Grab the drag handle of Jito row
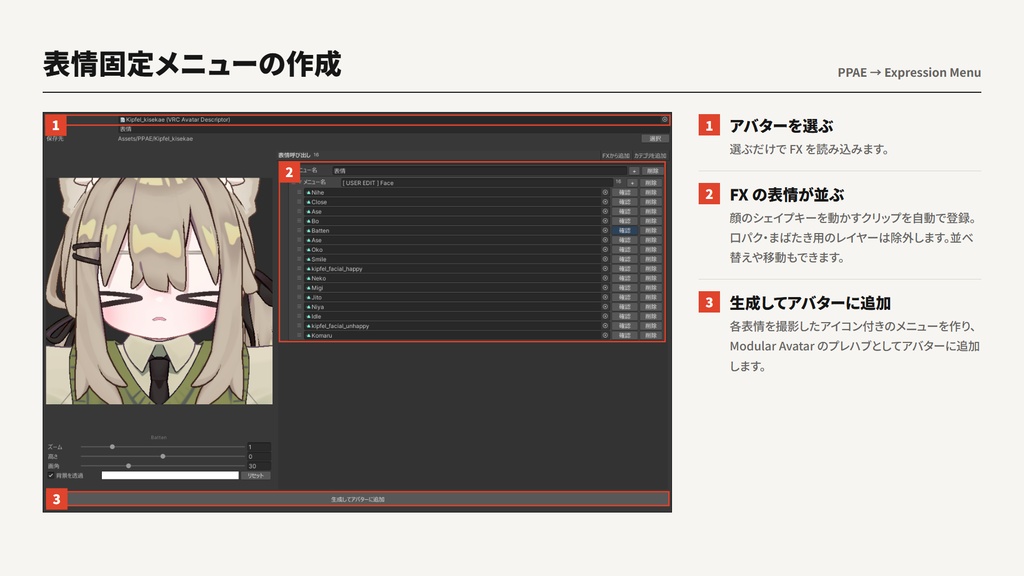 pos(299,297)
